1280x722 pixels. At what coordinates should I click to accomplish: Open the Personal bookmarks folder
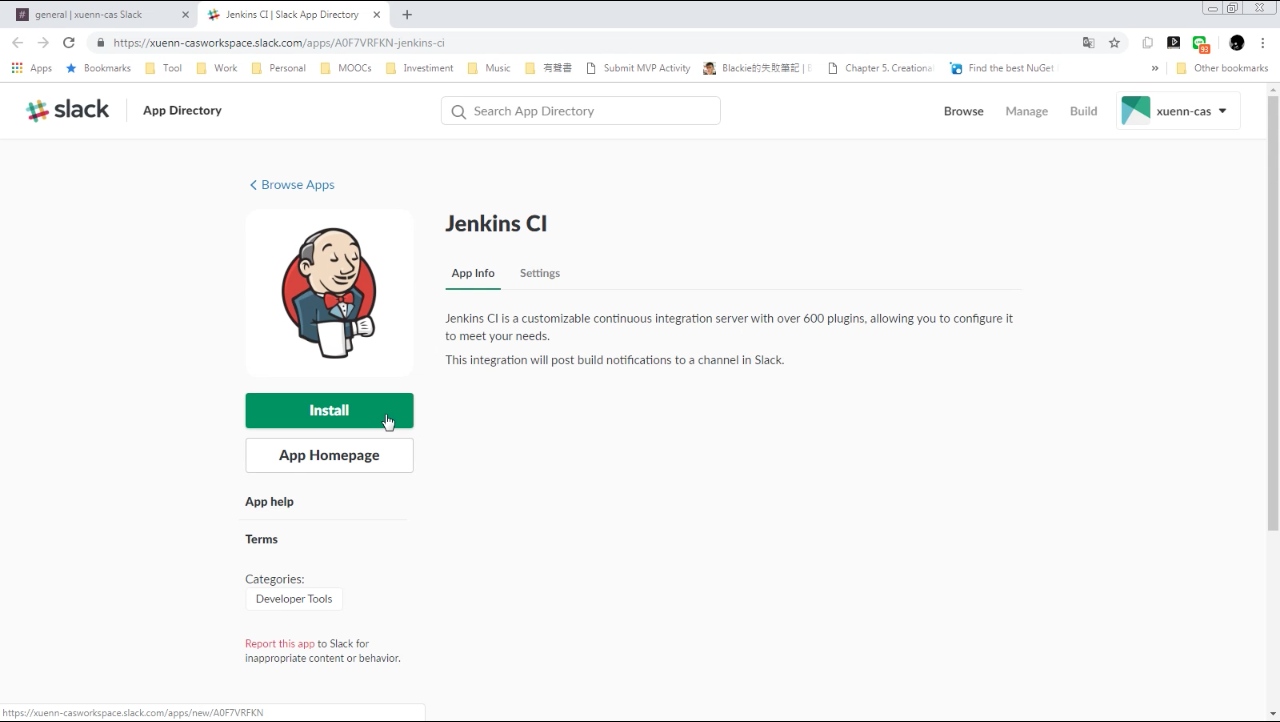pyautogui.click(x=278, y=68)
